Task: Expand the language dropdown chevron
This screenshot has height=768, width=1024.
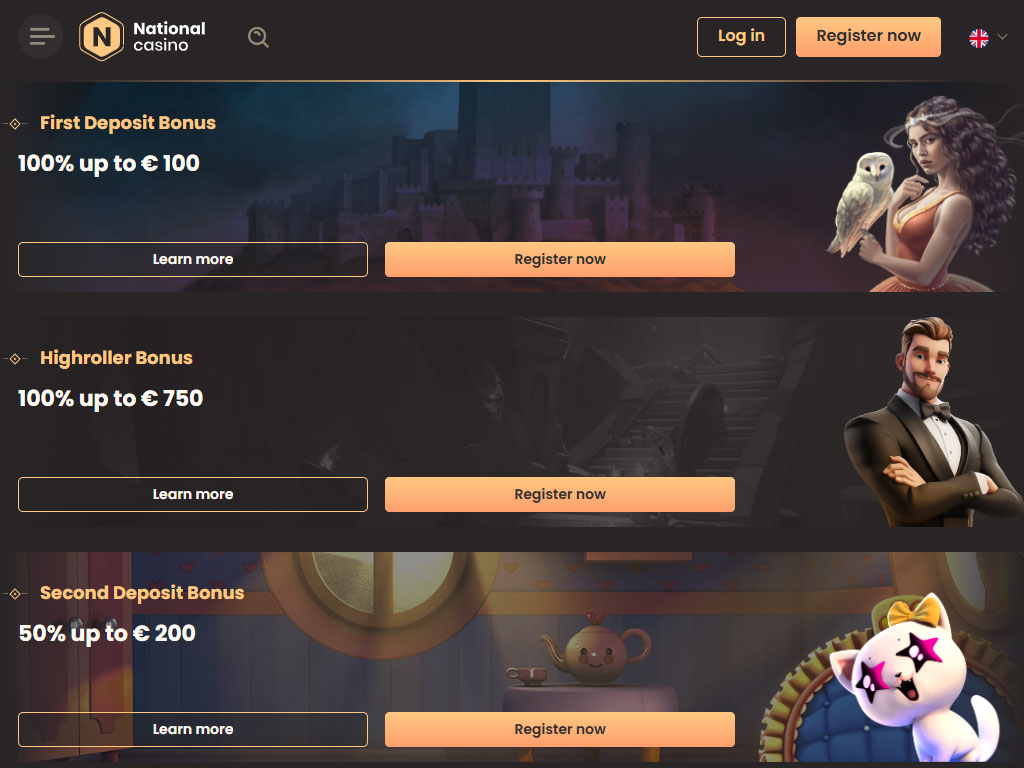Action: 1002,37
